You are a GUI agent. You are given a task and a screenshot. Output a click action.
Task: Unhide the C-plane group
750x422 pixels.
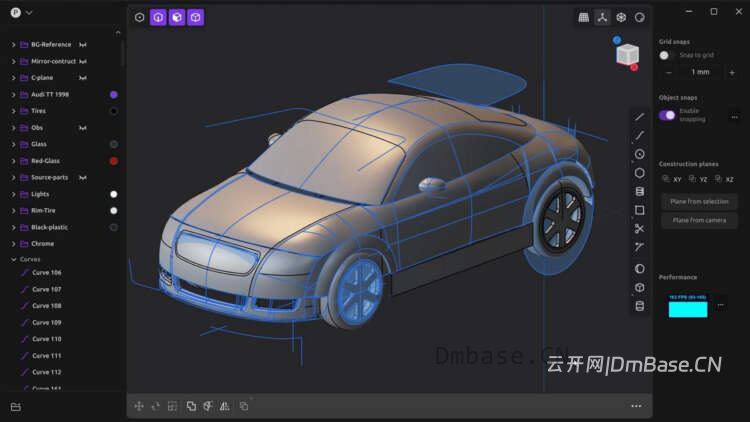tap(83, 78)
